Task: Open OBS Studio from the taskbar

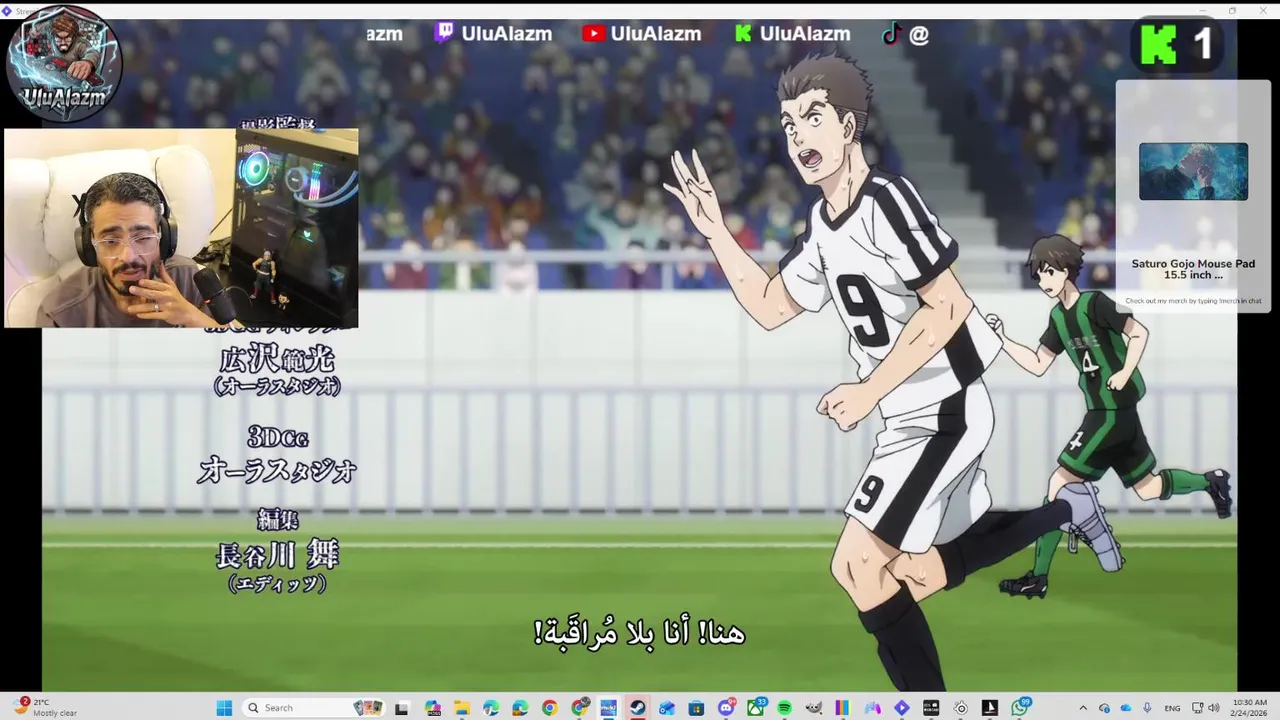Action: point(960,708)
